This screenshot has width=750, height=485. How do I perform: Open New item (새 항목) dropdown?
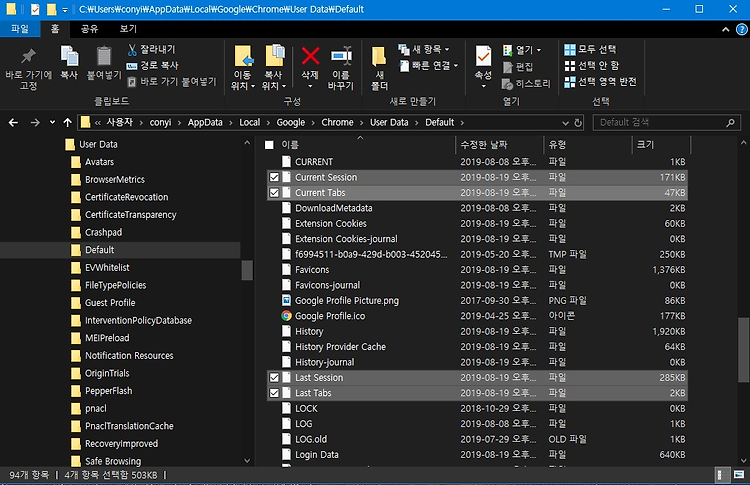click(x=424, y=49)
